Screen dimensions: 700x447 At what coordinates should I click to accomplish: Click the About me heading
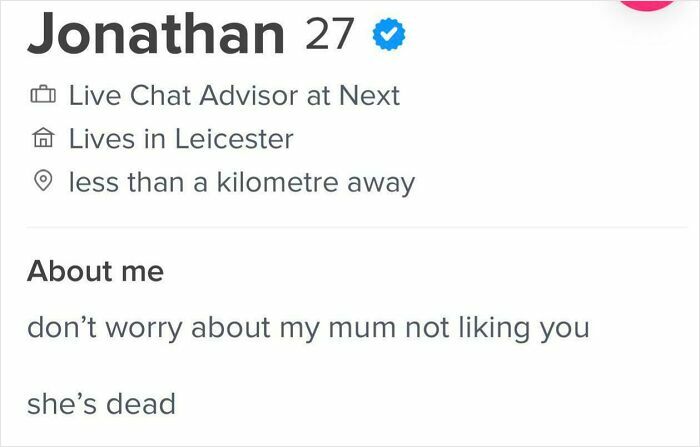[x=95, y=271]
